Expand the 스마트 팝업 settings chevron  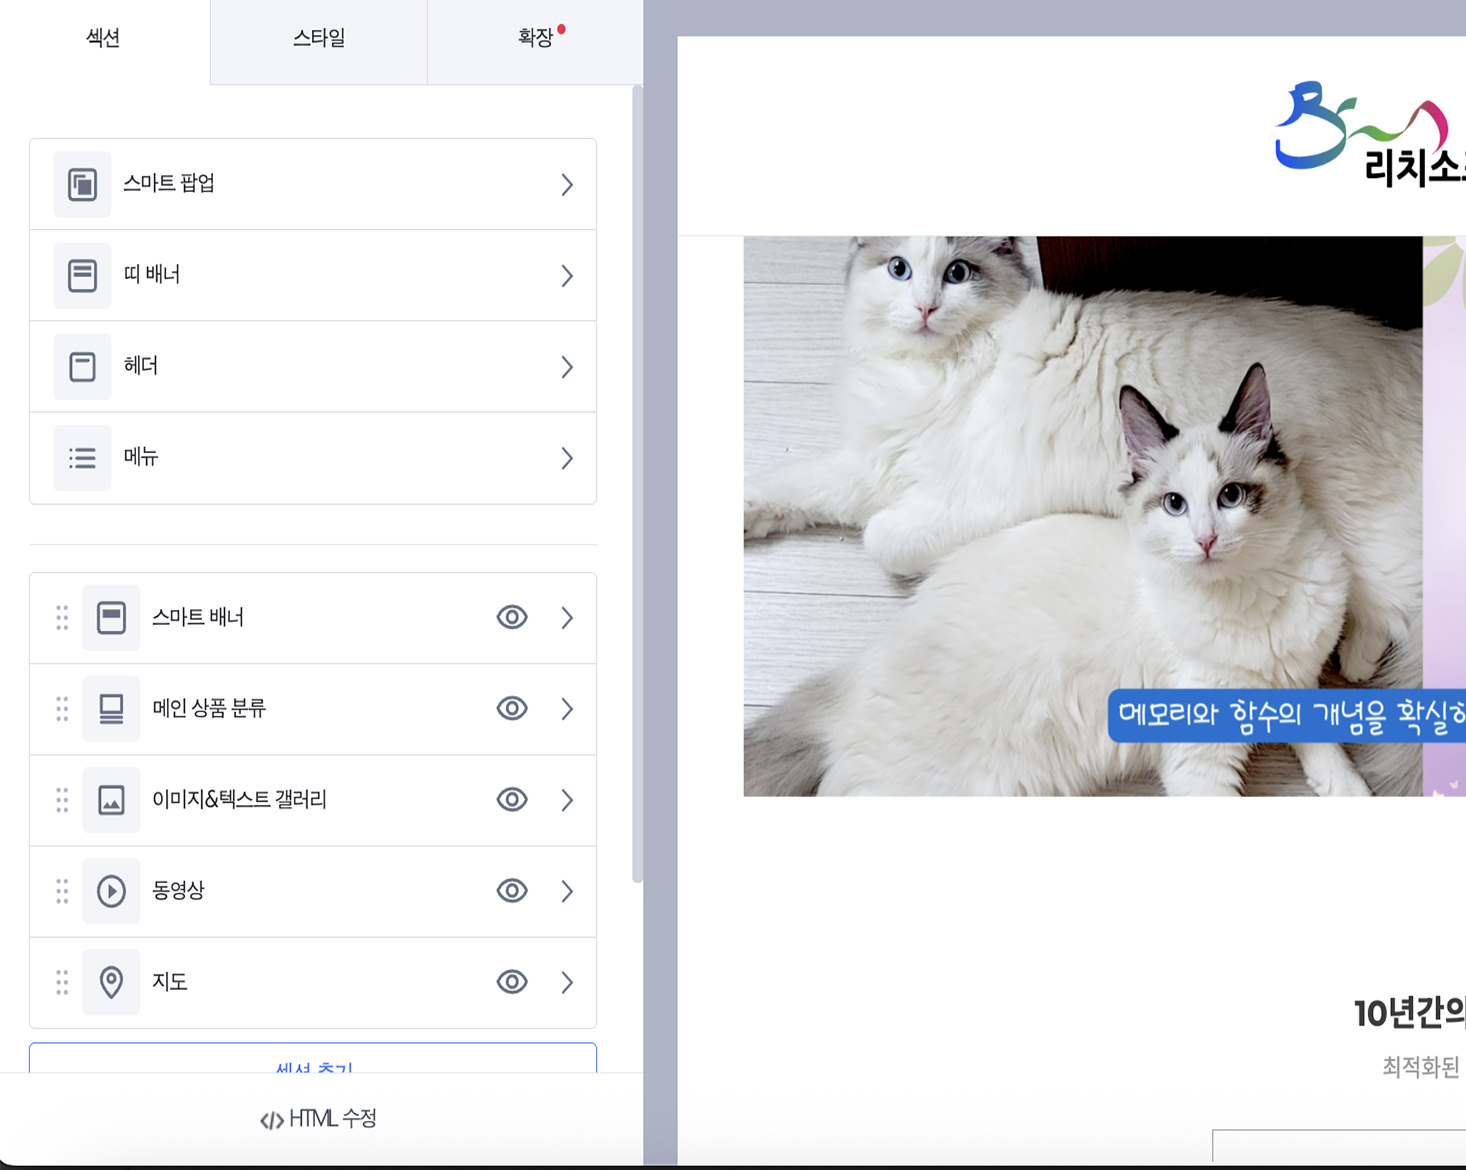[567, 185]
